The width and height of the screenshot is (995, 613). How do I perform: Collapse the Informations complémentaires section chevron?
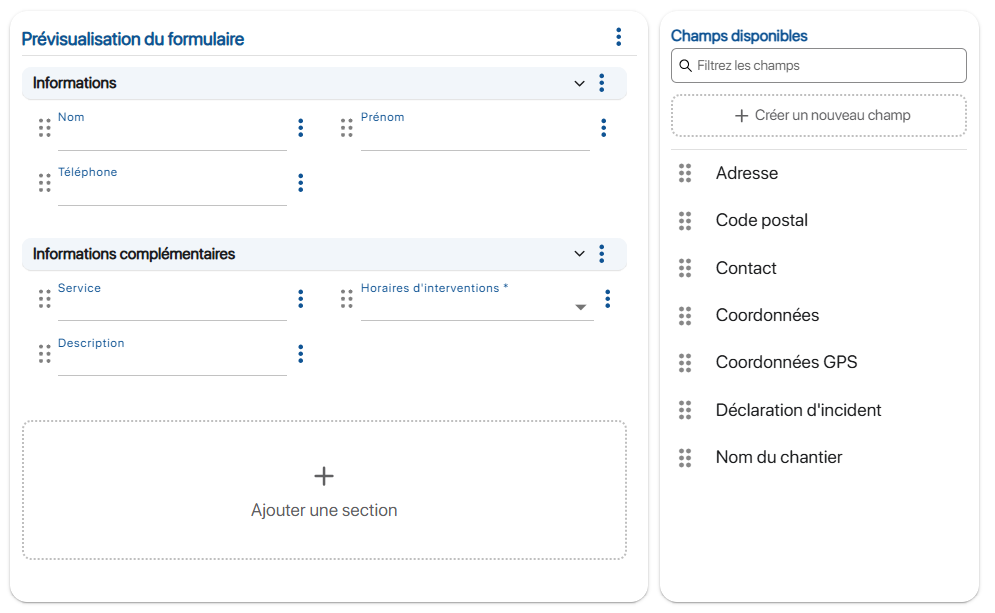pos(579,254)
